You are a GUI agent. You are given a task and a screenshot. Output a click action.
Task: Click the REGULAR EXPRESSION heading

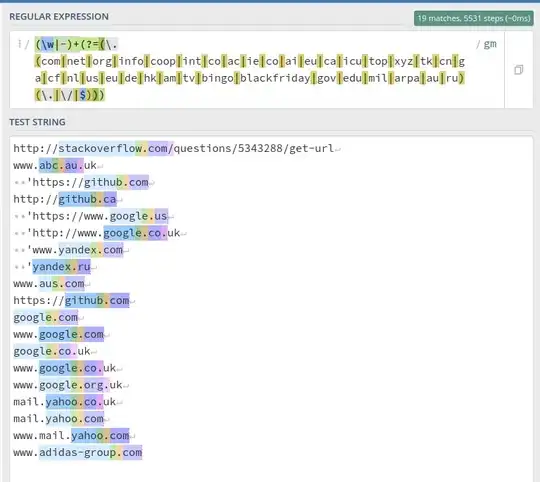[x=59, y=17]
